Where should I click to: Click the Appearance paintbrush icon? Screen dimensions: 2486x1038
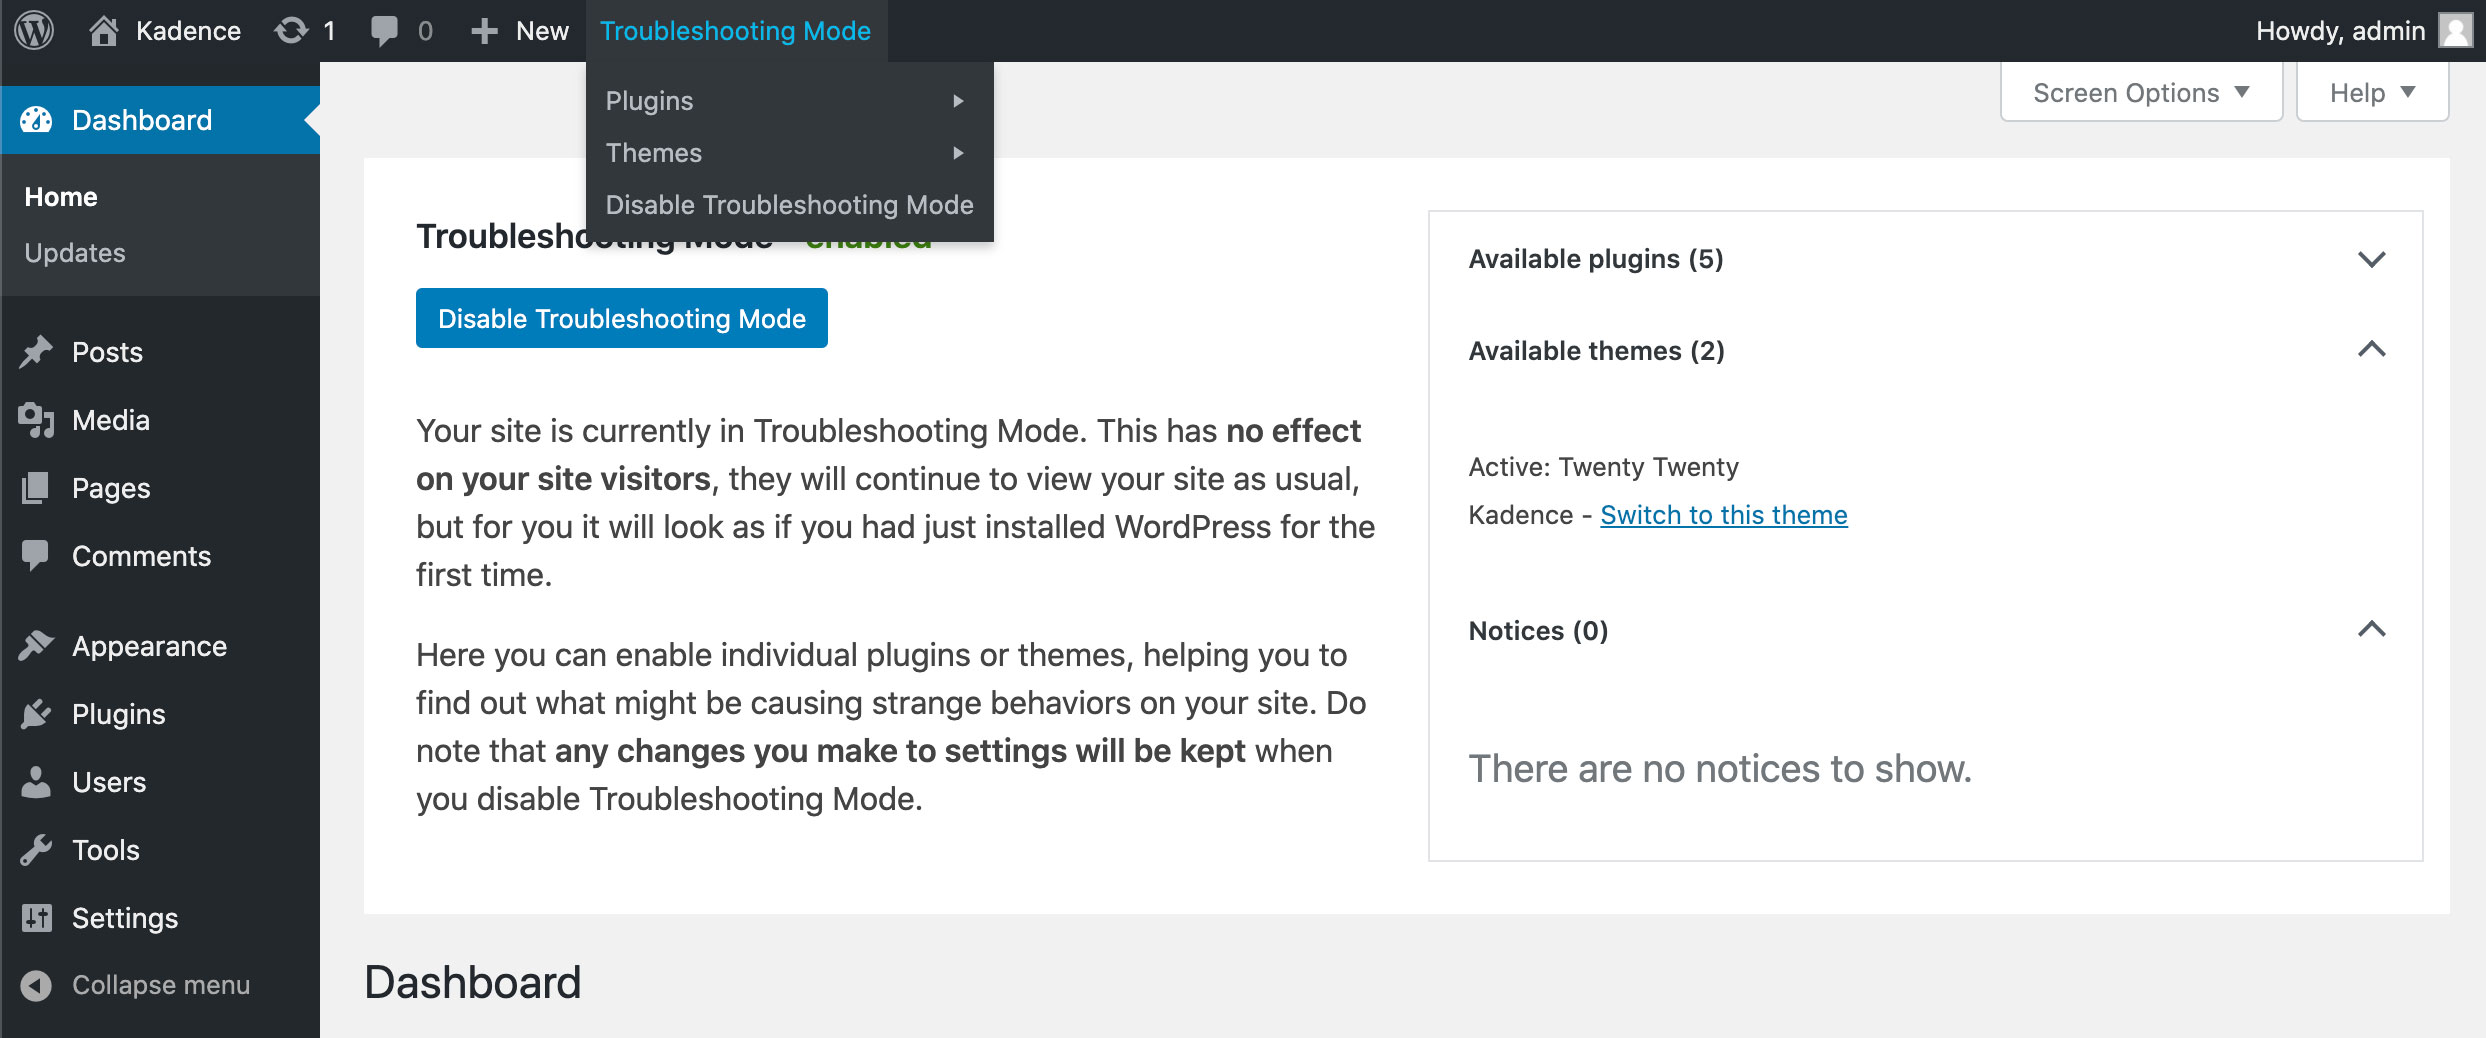tap(36, 646)
